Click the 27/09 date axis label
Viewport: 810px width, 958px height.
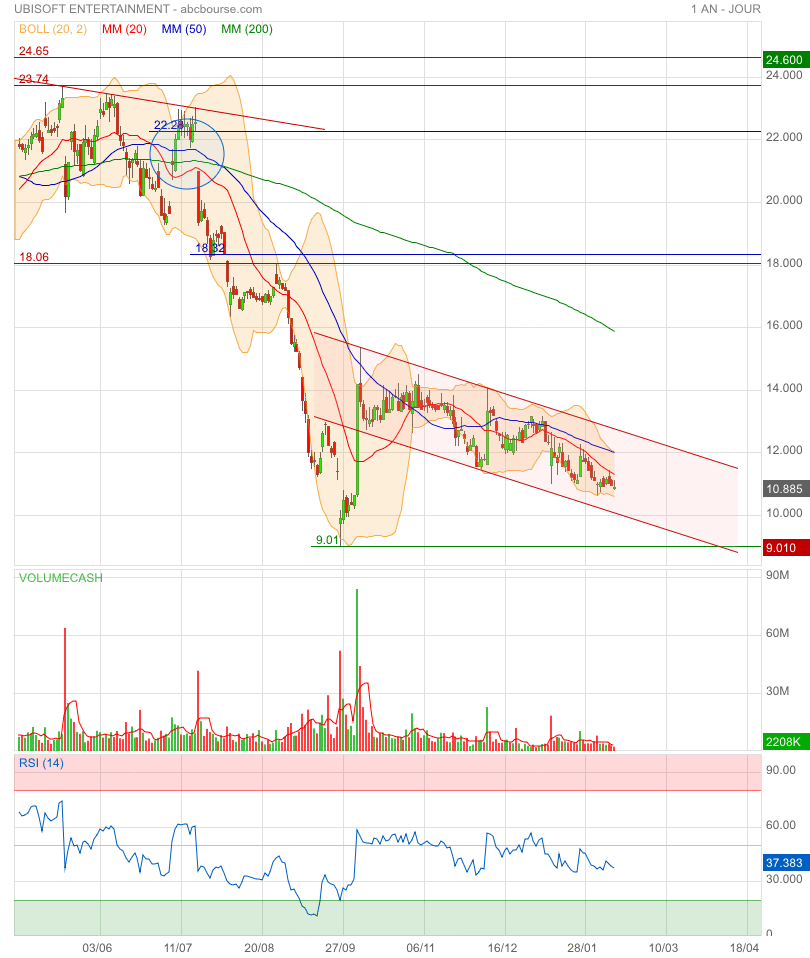[x=340, y=948]
